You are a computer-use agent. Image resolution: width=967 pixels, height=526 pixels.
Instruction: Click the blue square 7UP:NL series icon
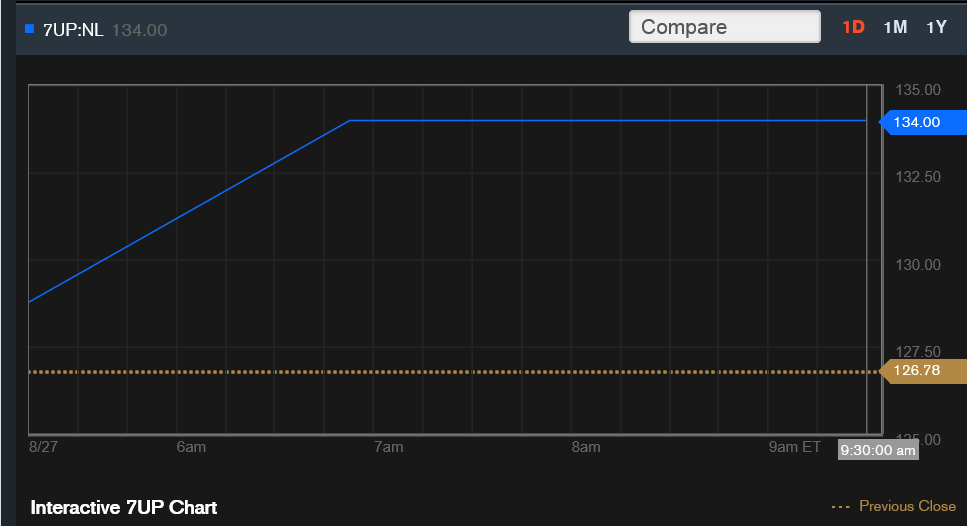[x=29, y=28]
